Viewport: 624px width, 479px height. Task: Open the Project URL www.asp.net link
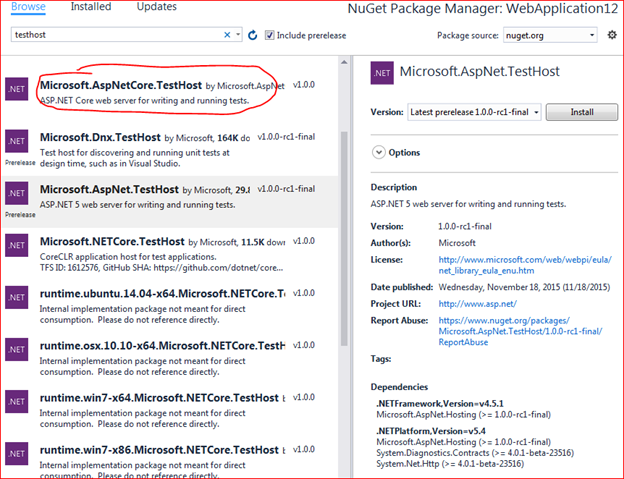[478, 304]
